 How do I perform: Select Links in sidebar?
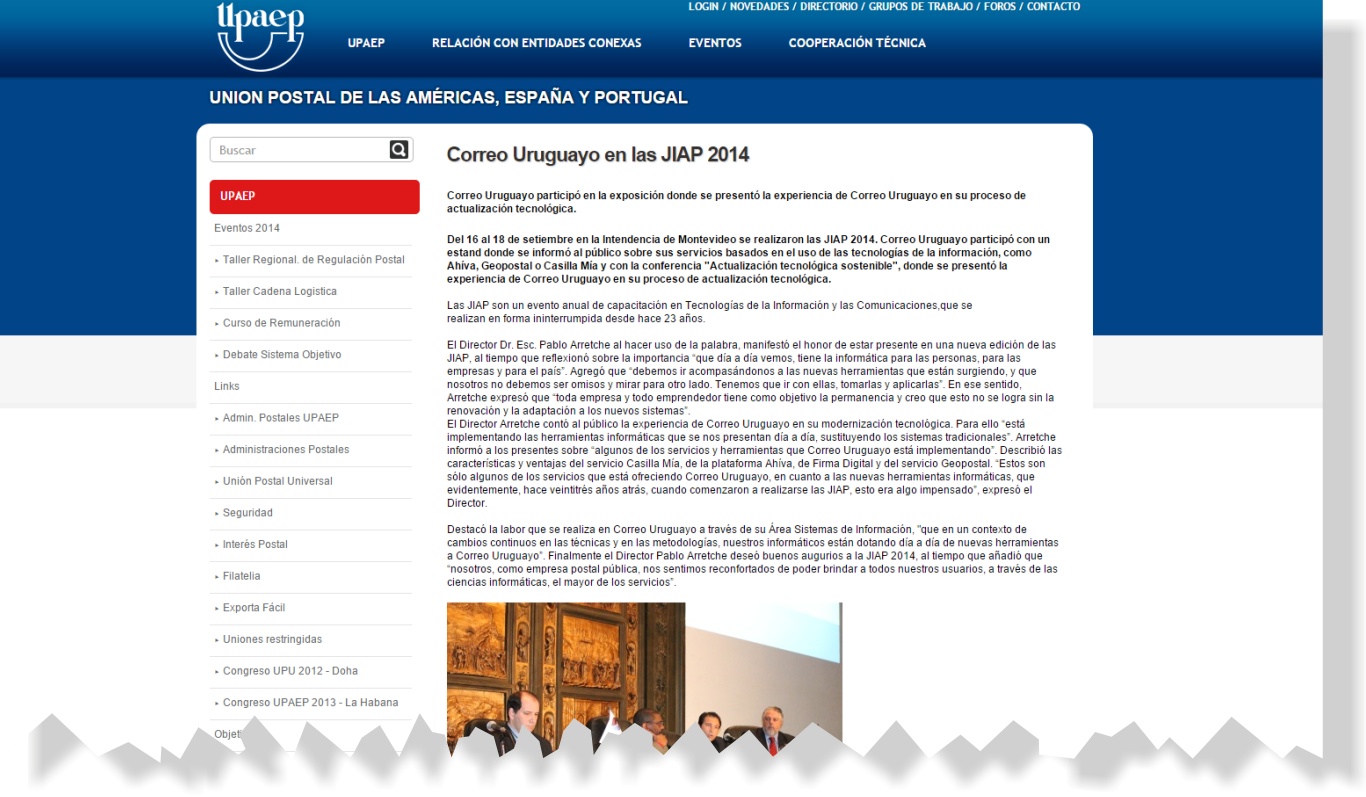point(227,386)
